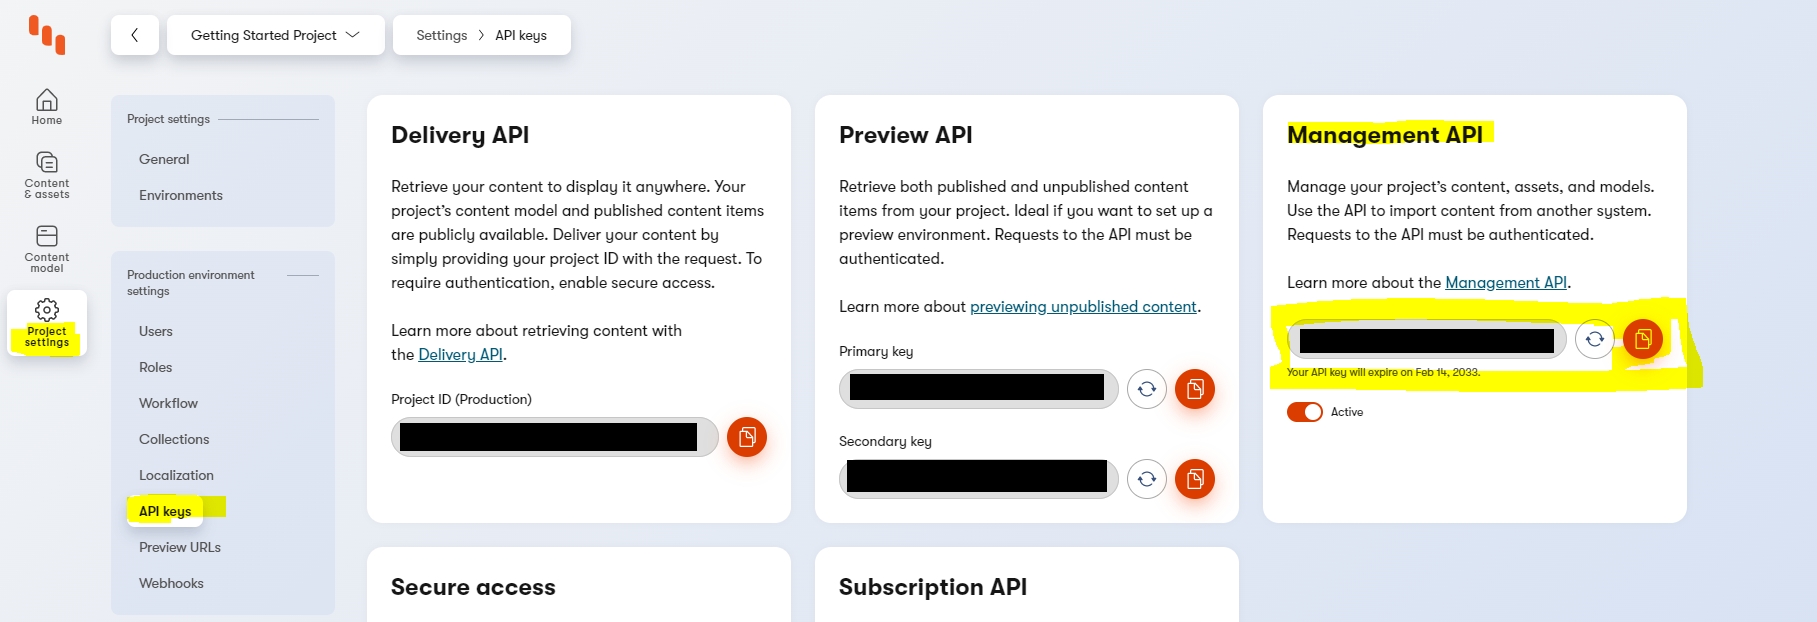Navigate to Localization settings
This screenshot has height=622, width=1817.
(x=176, y=475)
